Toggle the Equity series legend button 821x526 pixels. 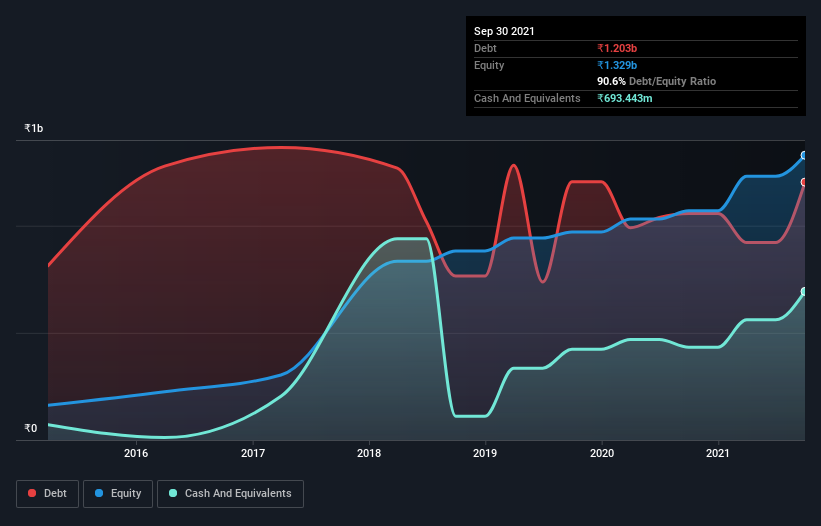point(118,494)
